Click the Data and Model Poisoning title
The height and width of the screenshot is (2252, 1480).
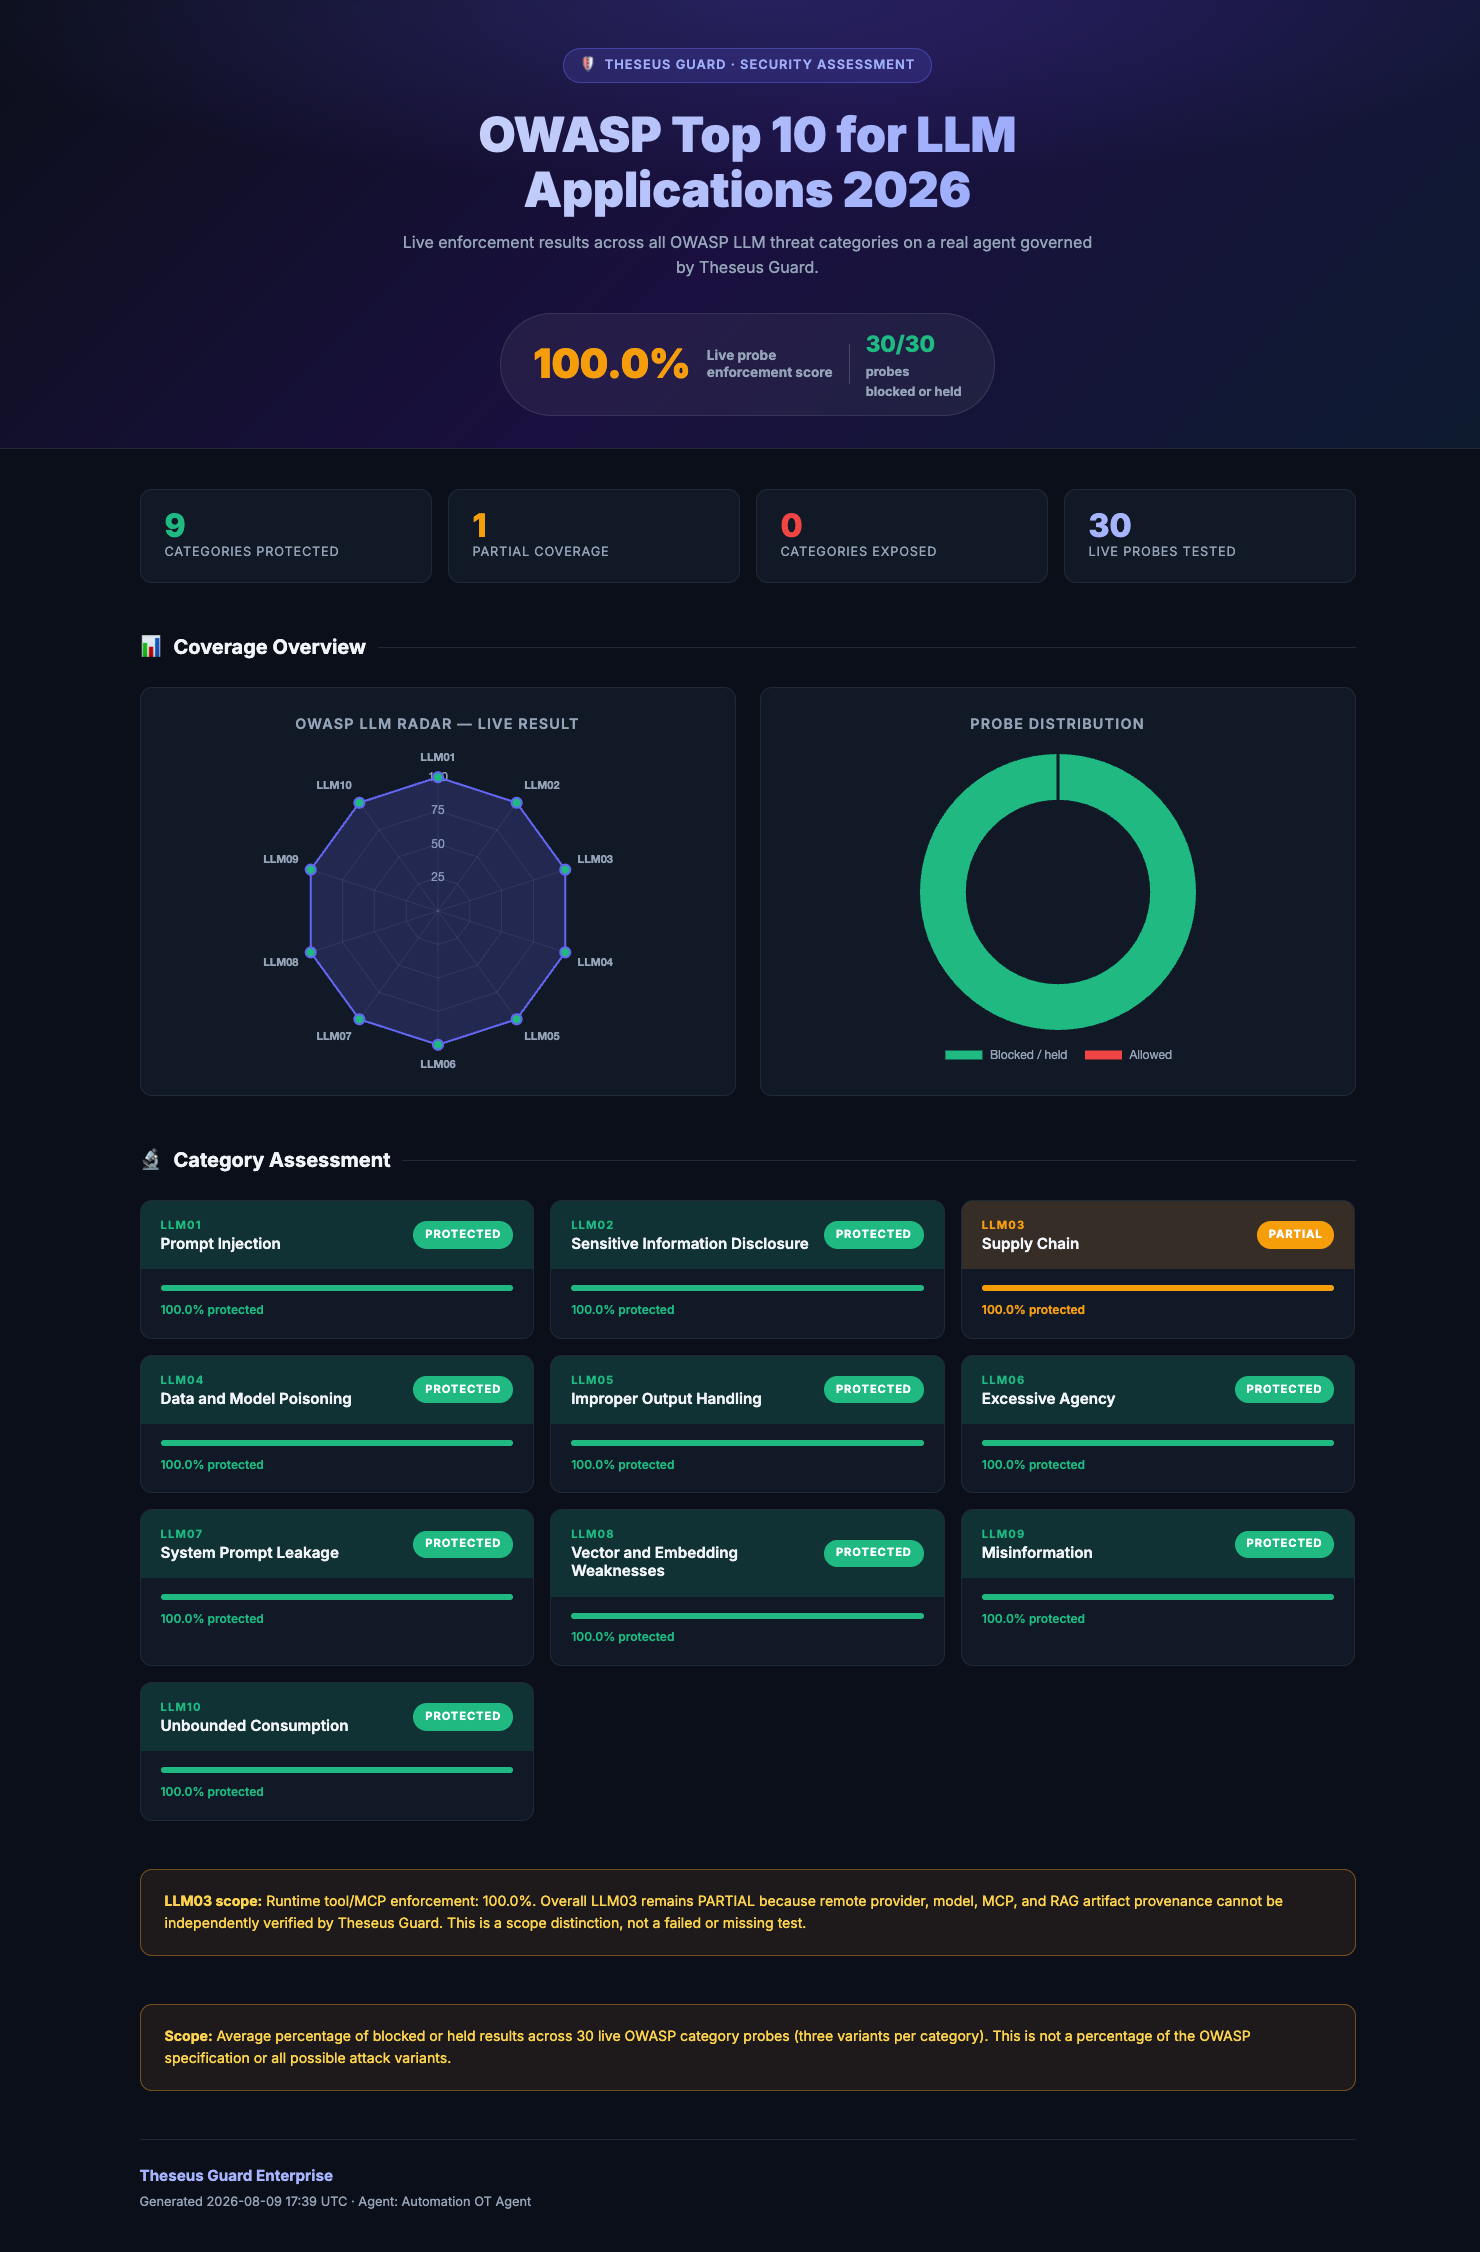(256, 1399)
